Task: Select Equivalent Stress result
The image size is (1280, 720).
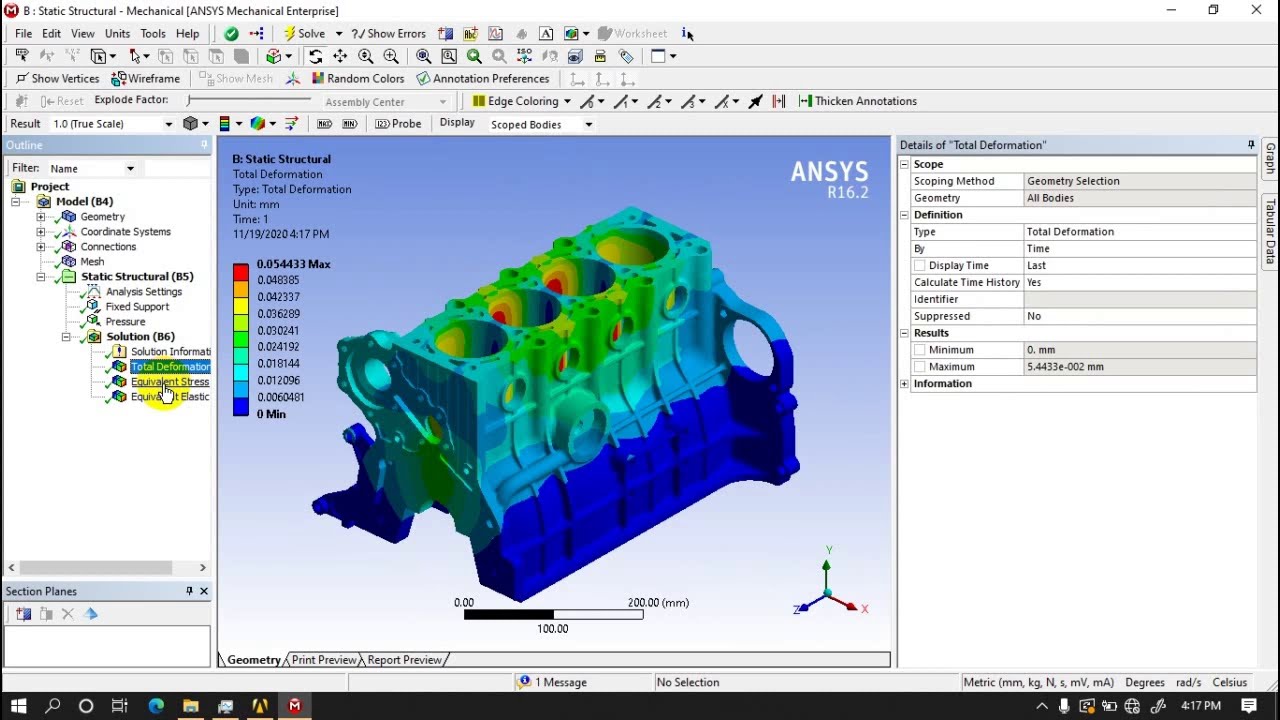Action: tap(169, 381)
